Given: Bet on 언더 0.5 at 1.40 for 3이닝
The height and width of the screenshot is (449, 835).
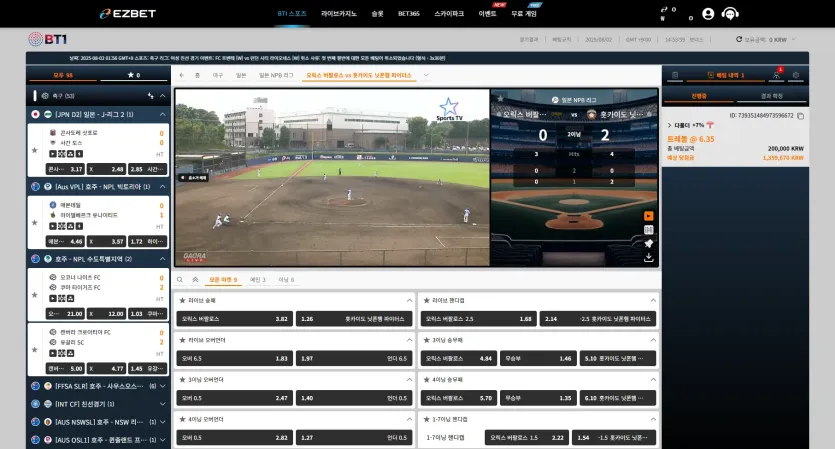Looking at the screenshot, I should click(x=354, y=398).
